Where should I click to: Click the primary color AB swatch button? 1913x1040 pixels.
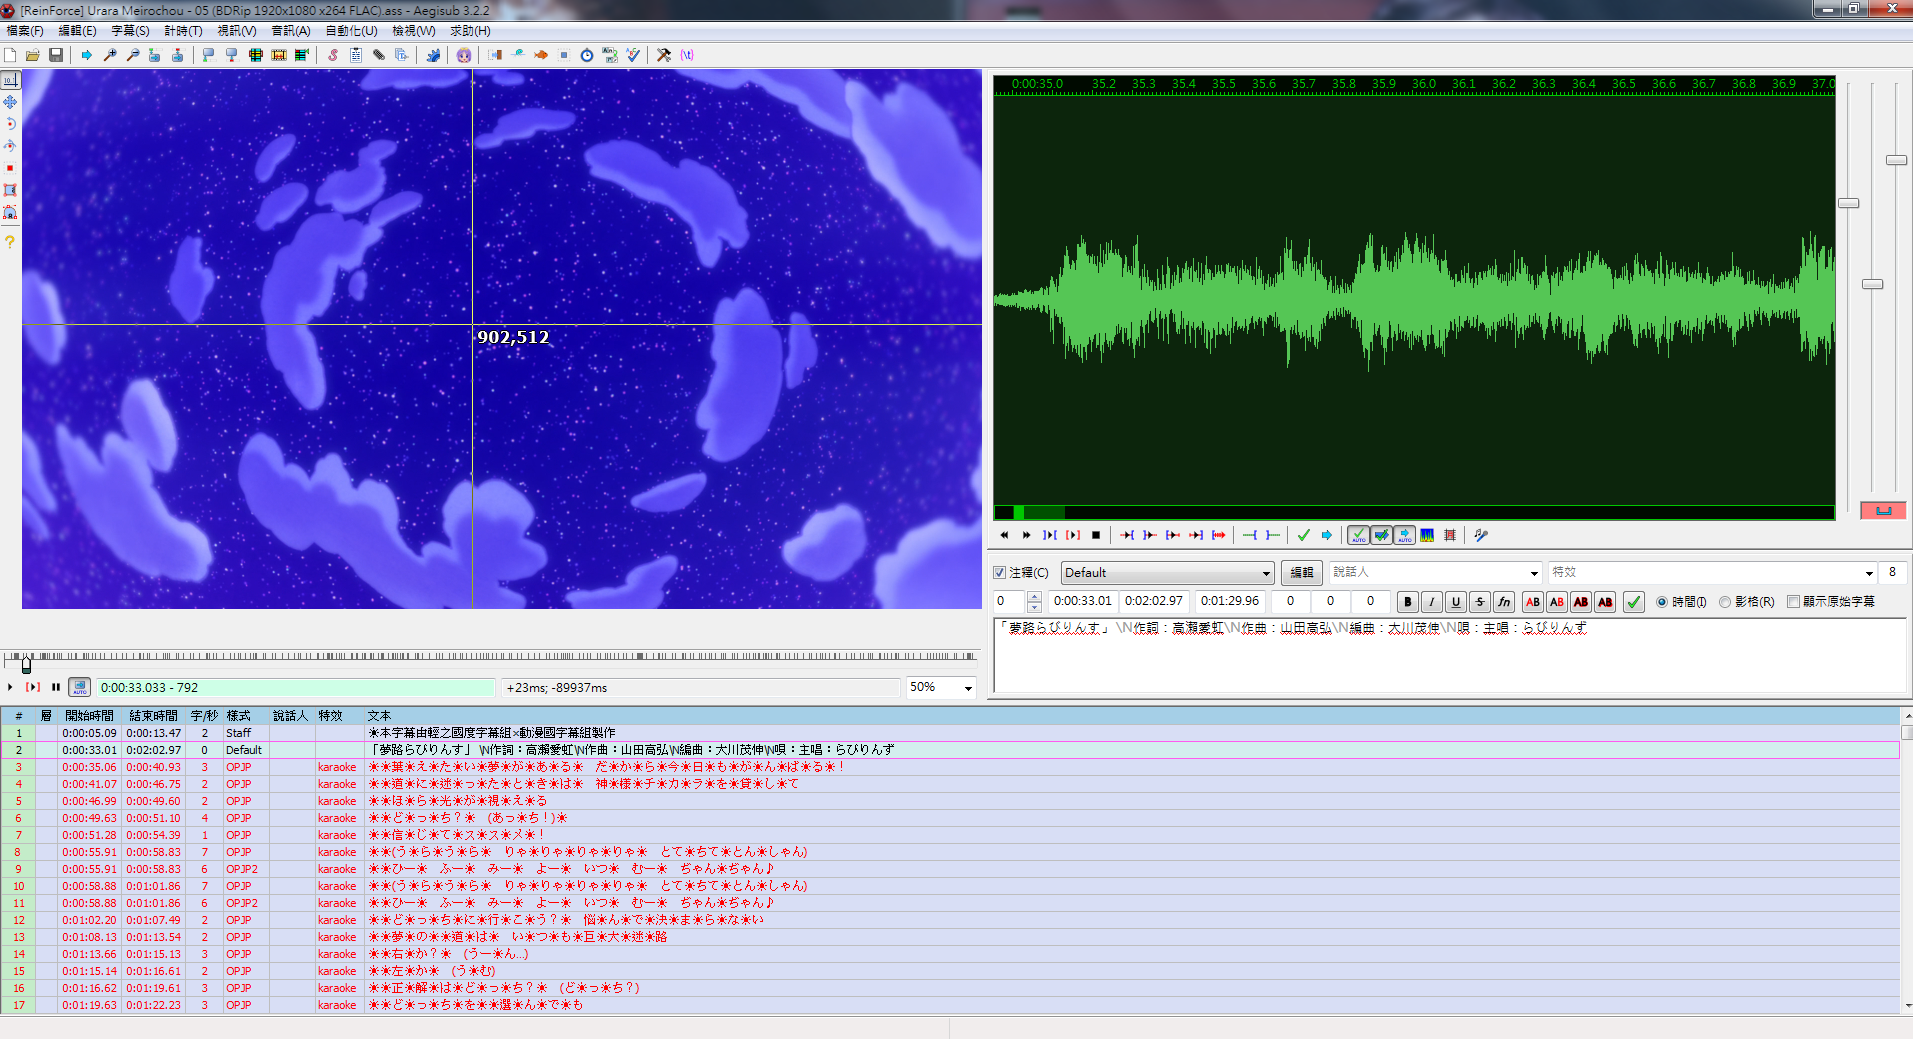click(1533, 602)
